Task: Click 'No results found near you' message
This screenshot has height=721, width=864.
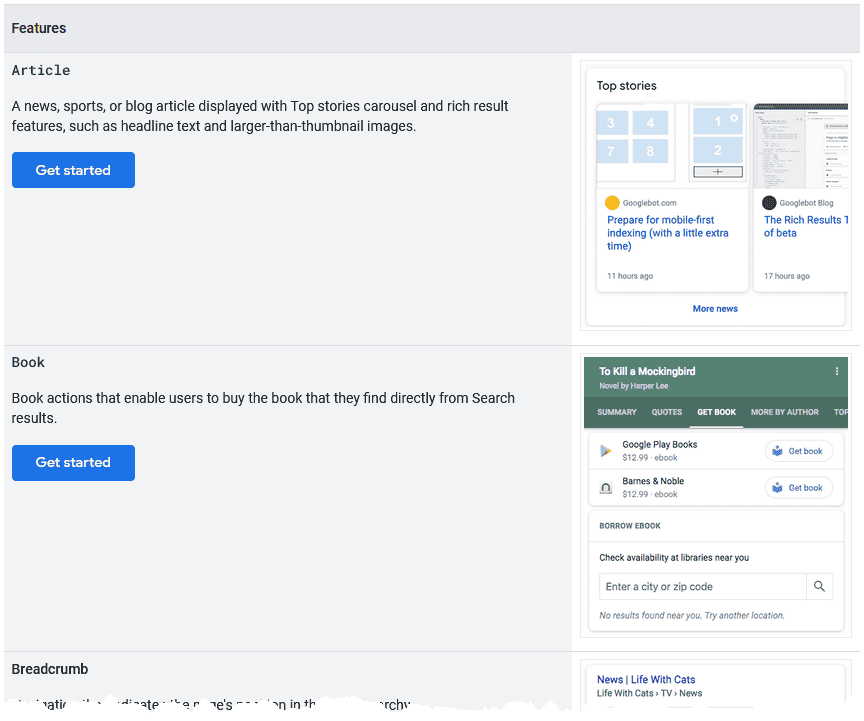Action: pos(692,616)
